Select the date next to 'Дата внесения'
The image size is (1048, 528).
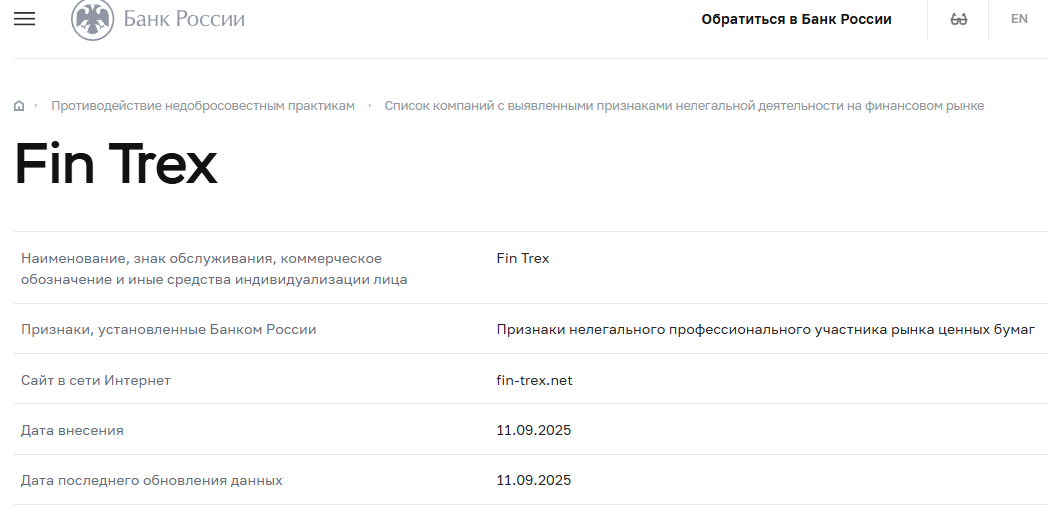click(x=533, y=430)
